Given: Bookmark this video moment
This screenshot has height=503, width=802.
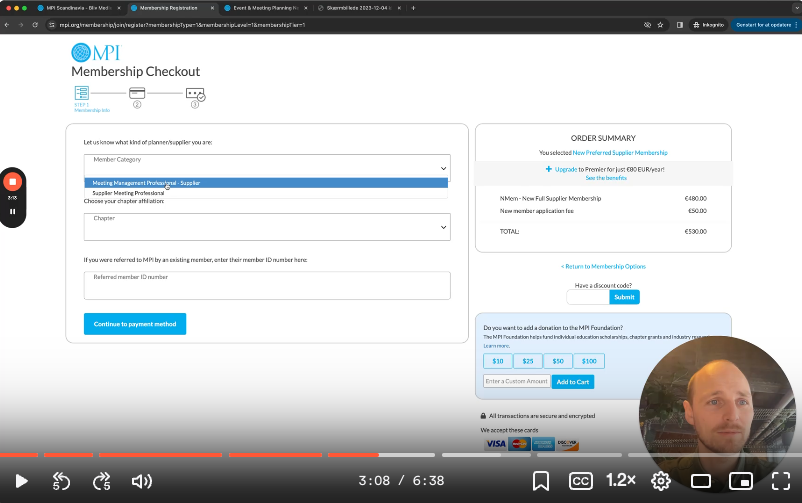Looking at the screenshot, I should point(541,481).
